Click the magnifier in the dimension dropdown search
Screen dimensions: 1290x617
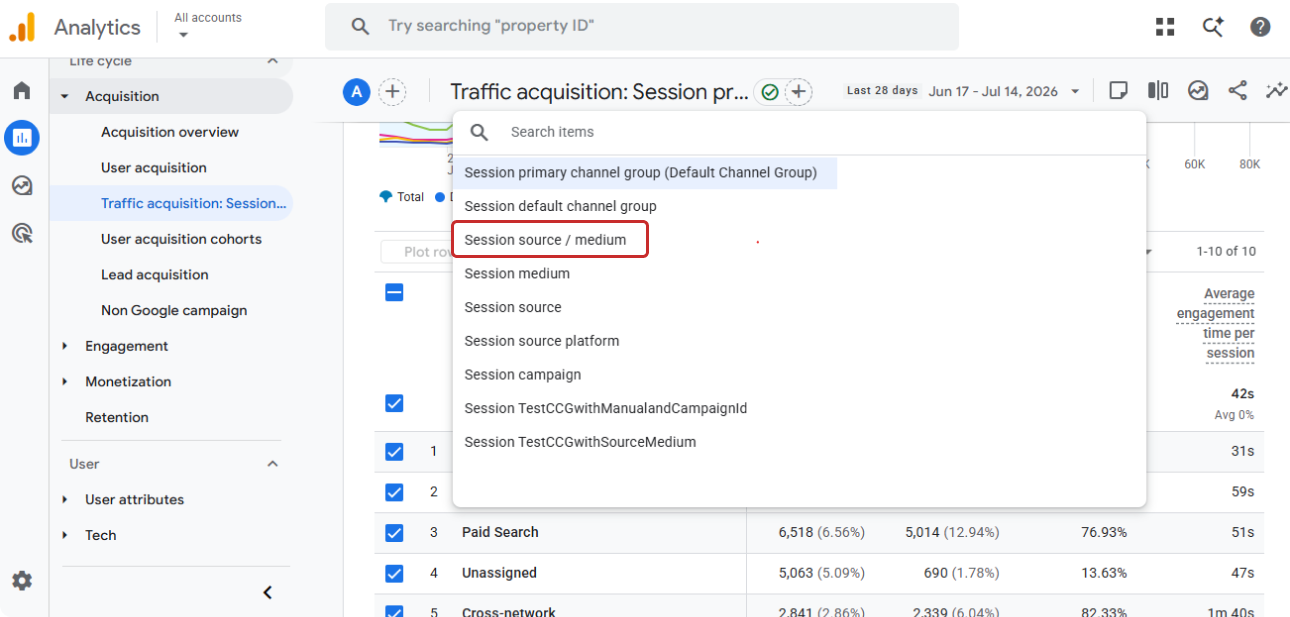[x=479, y=132]
